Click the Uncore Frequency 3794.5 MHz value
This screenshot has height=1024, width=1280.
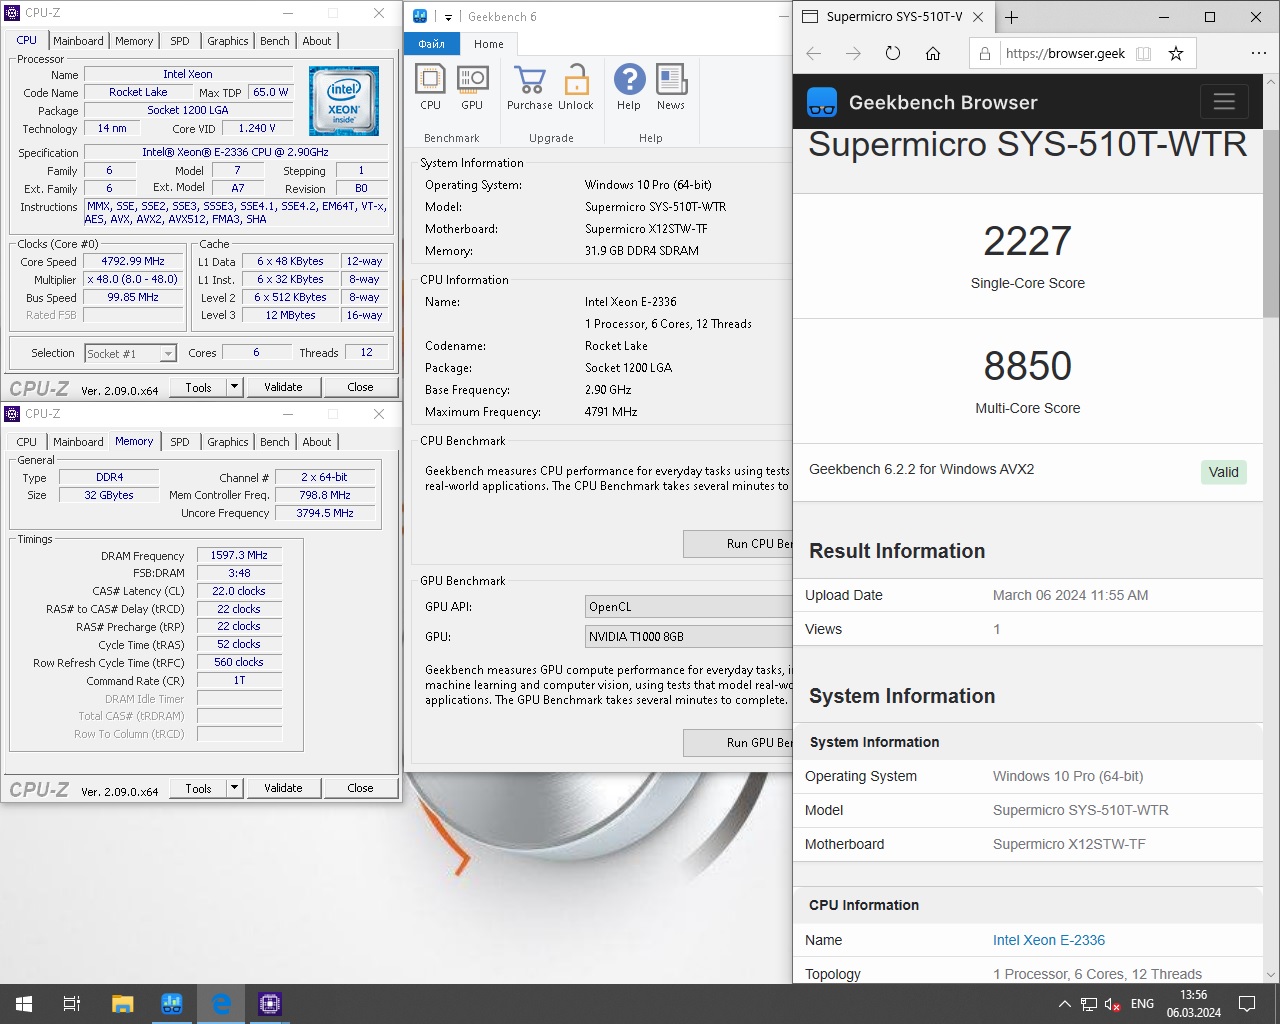tap(325, 513)
